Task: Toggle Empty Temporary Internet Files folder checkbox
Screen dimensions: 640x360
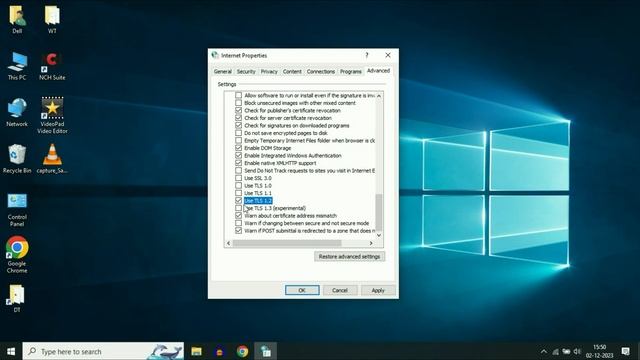Action: tap(238, 140)
